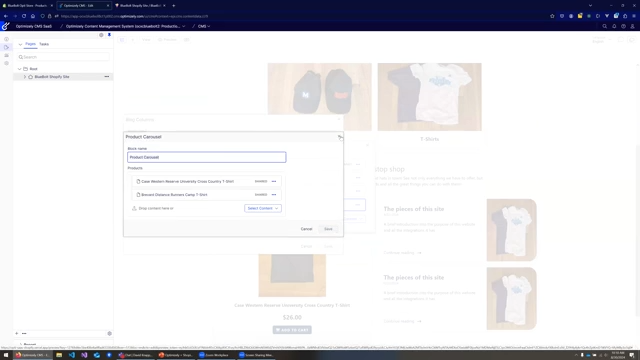
Task: Open BlueBolt Shopify Site context menu dots
Action: pyautogui.click(x=107, y=77)
